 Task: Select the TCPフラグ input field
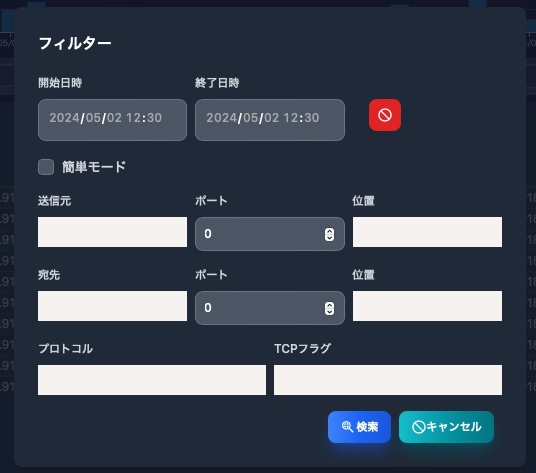388,380
